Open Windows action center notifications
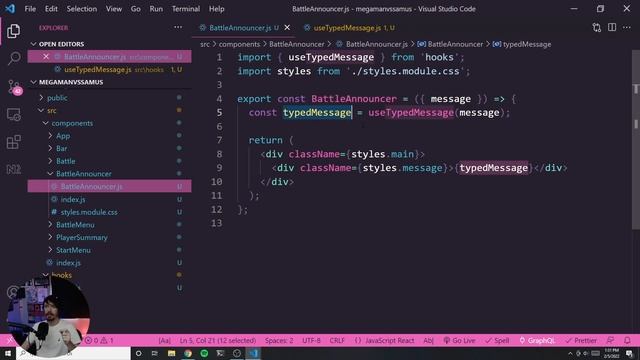The image size is (640, 360). point(629,353)
